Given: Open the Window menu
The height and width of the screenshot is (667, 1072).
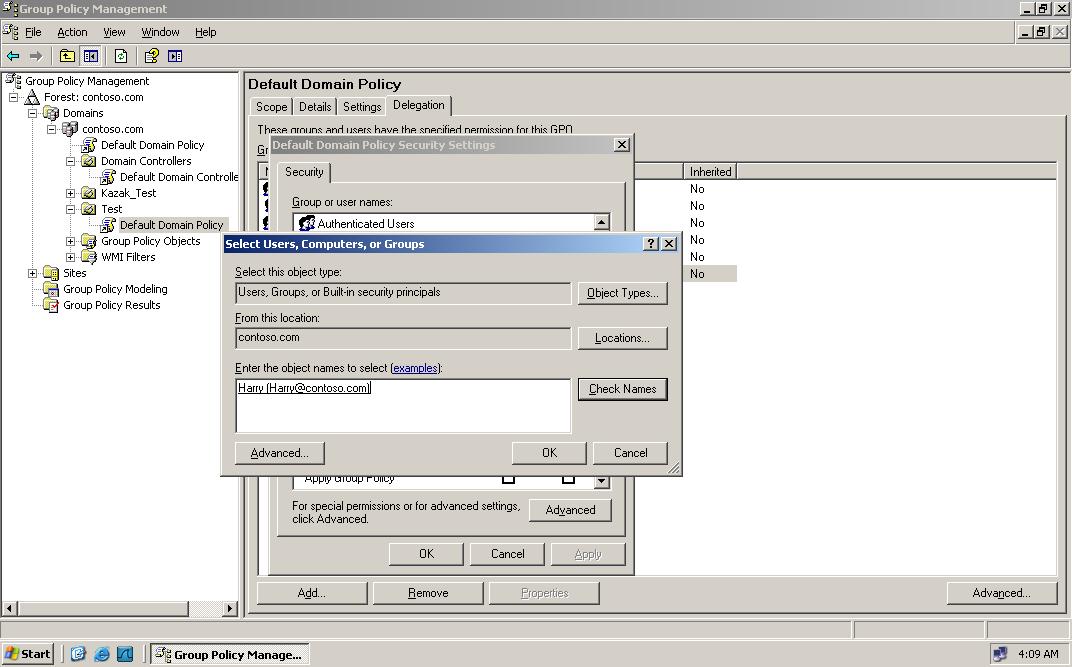Looking at the screenshot, I should pos(160,32).
